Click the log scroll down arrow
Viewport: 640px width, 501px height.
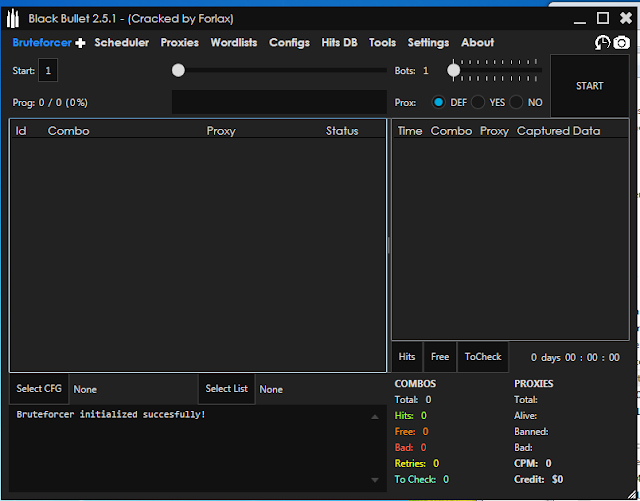point(374,481)
